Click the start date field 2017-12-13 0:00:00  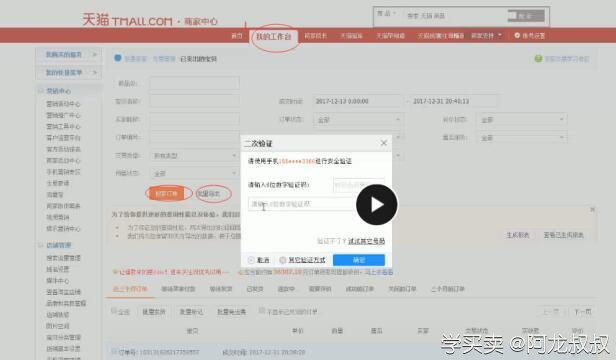click(x=357, y=101)
